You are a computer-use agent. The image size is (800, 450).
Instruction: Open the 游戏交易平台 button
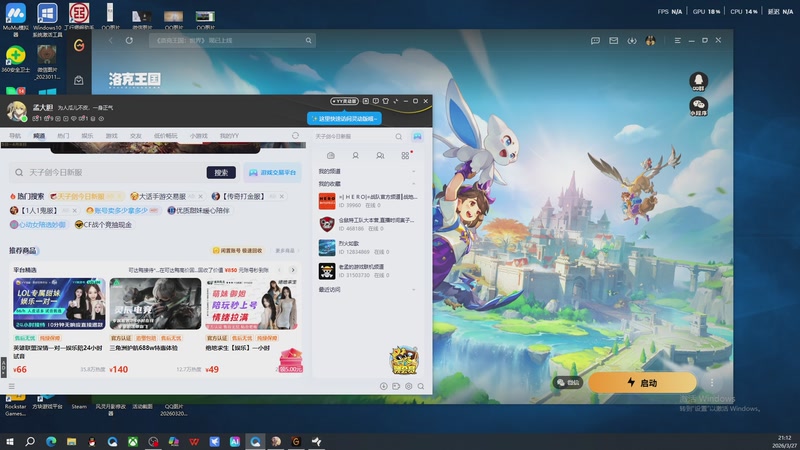272,172
